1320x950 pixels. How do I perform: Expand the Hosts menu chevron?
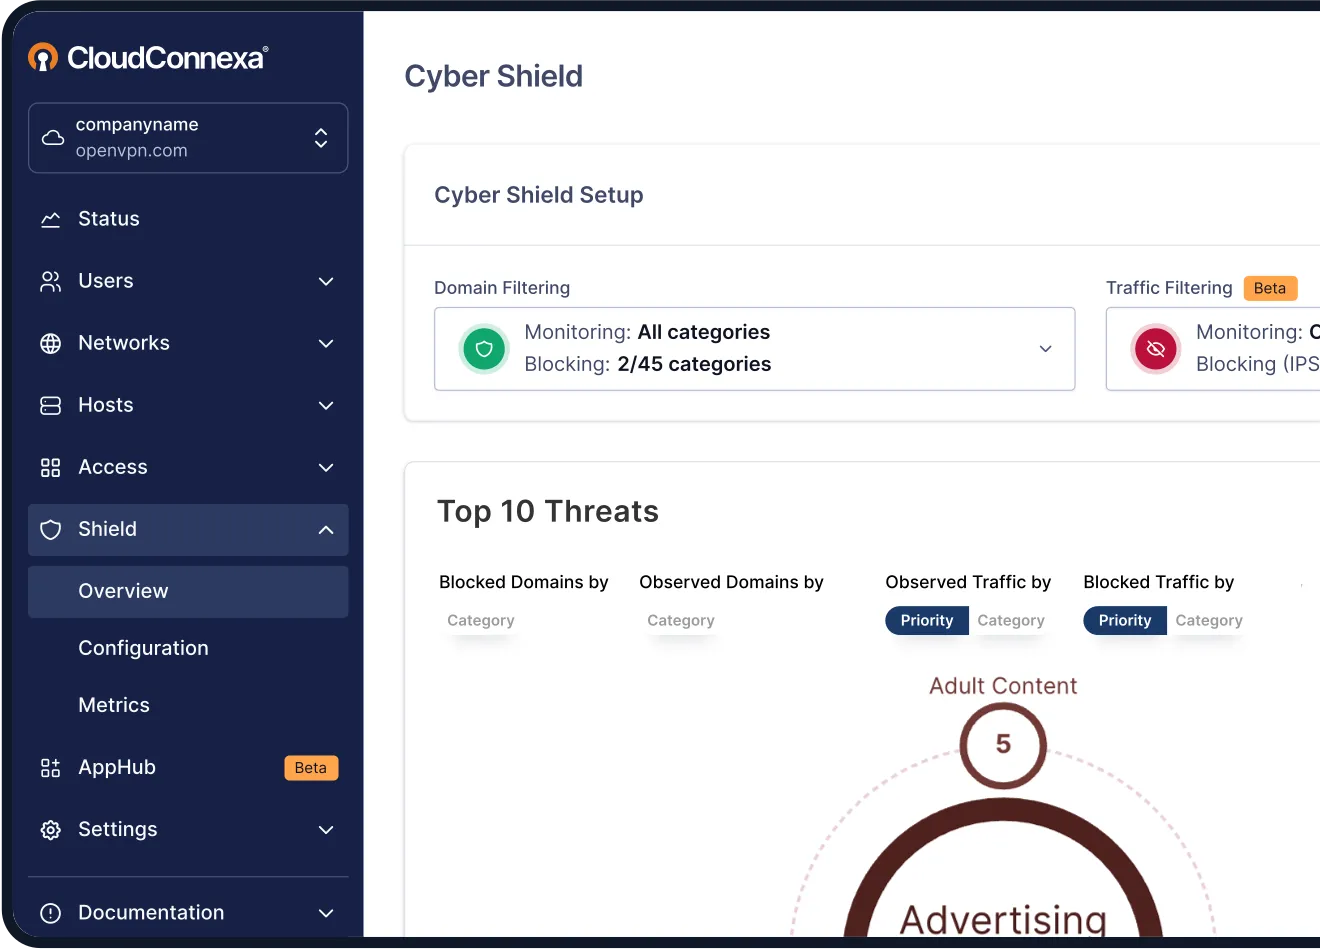point(326,406)
